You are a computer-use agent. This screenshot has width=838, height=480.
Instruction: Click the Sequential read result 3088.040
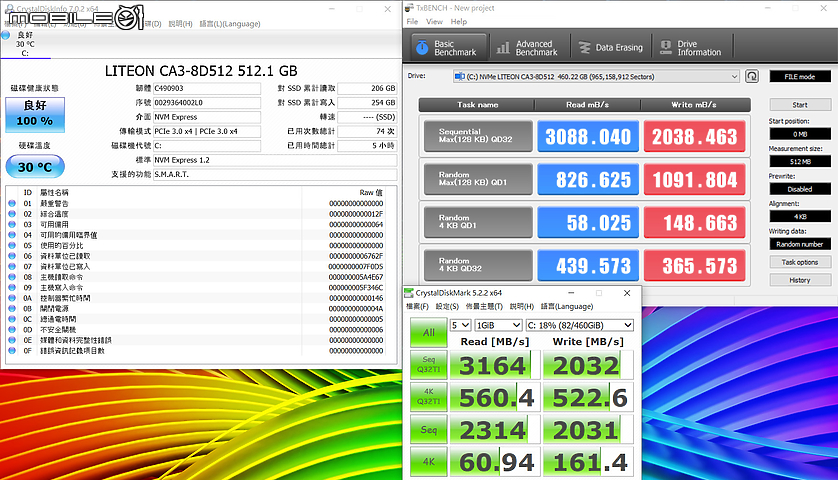click(588, 136)
